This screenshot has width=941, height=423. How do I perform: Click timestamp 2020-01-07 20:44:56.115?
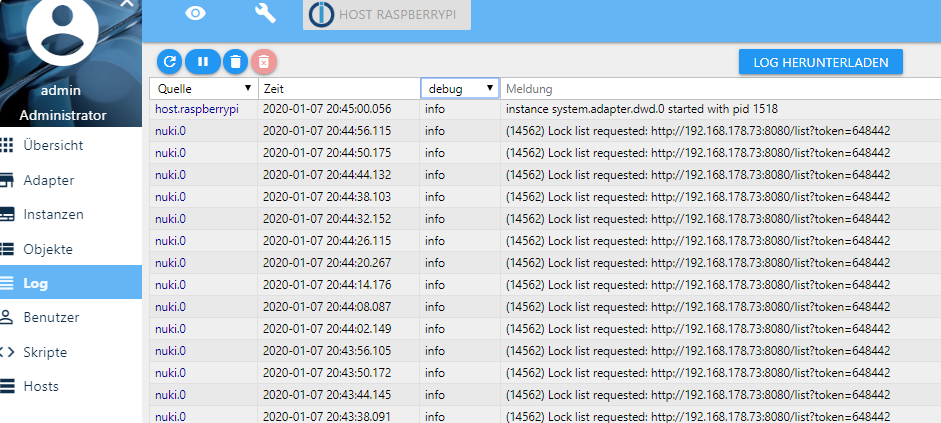click(327, 131)
